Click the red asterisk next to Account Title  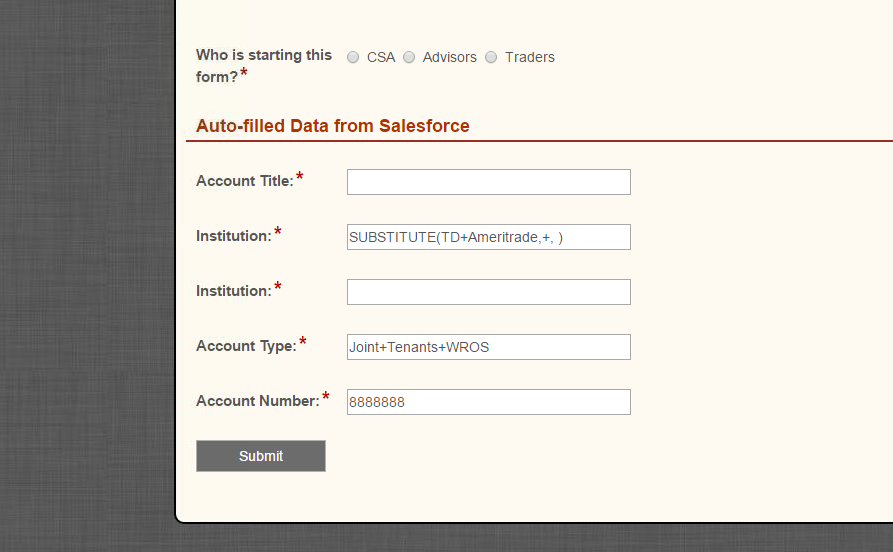point(300,177)
